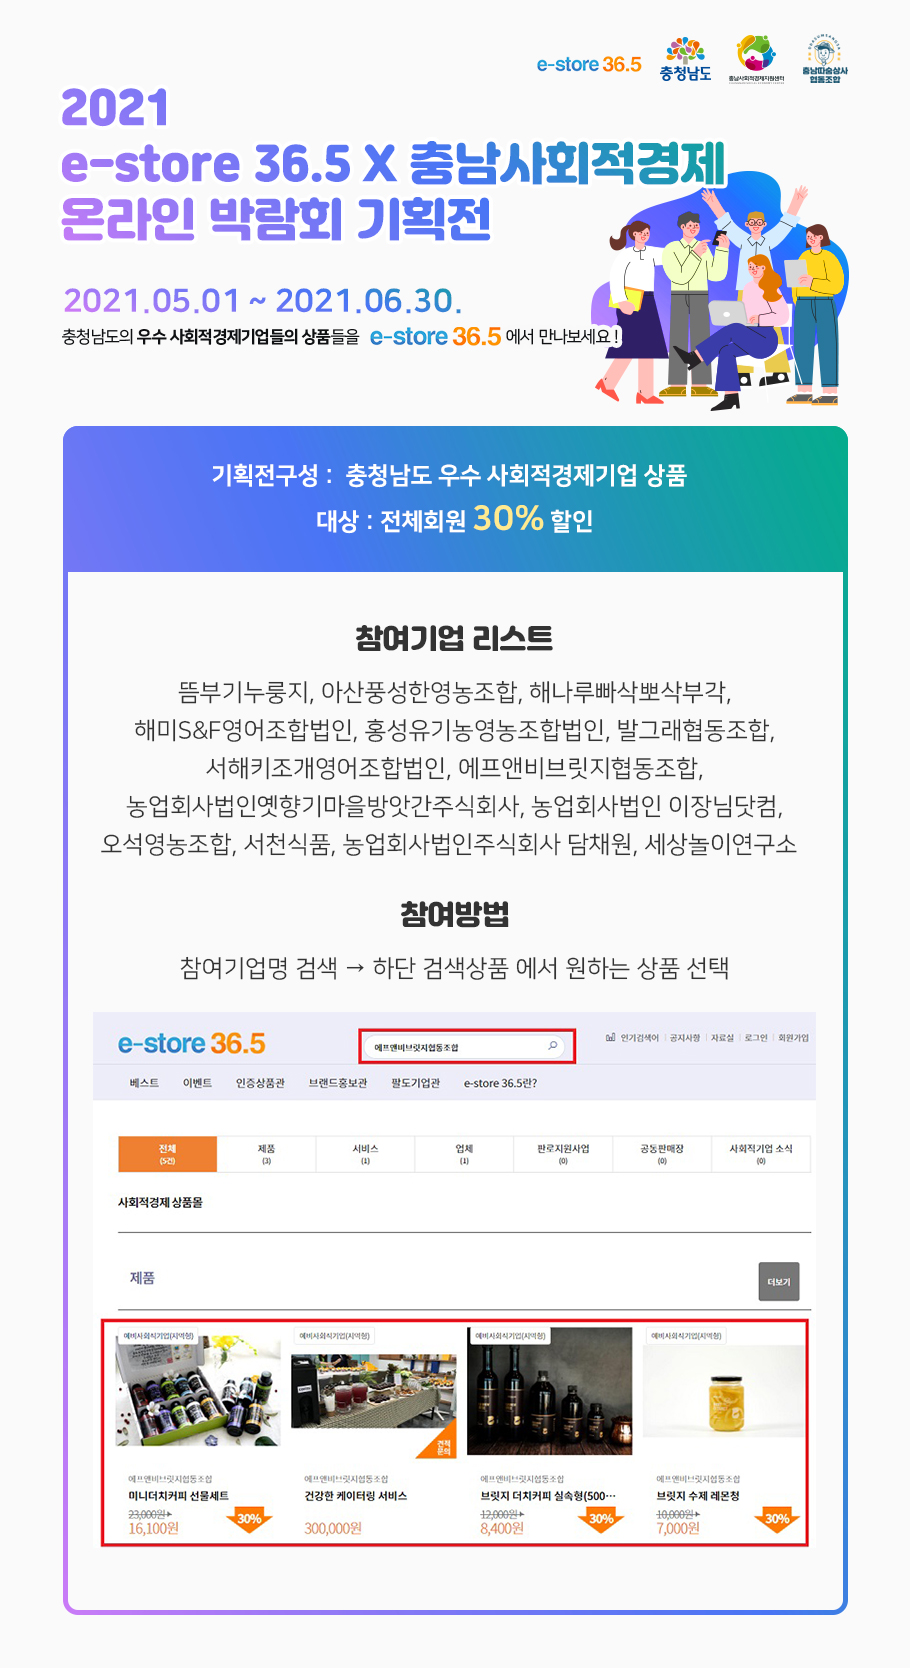Open the 인증상품관 menu item
The width and height of the screenshot is (910, 1668).
click(260, 1083)
